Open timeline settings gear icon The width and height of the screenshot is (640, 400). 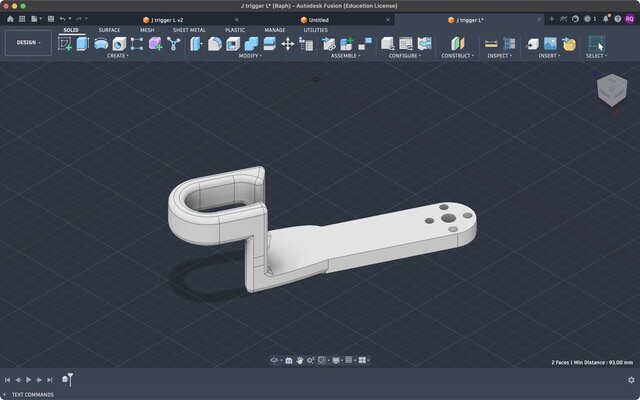tap(631, 380)
